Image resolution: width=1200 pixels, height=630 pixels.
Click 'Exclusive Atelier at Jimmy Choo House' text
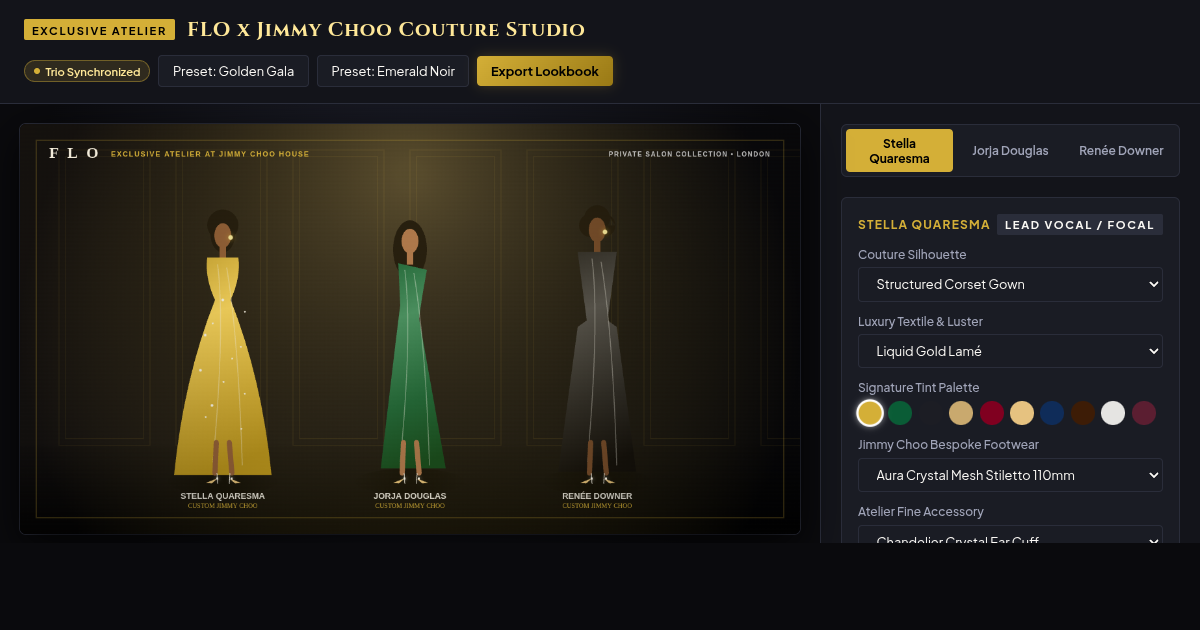click(x=210, y=154)
